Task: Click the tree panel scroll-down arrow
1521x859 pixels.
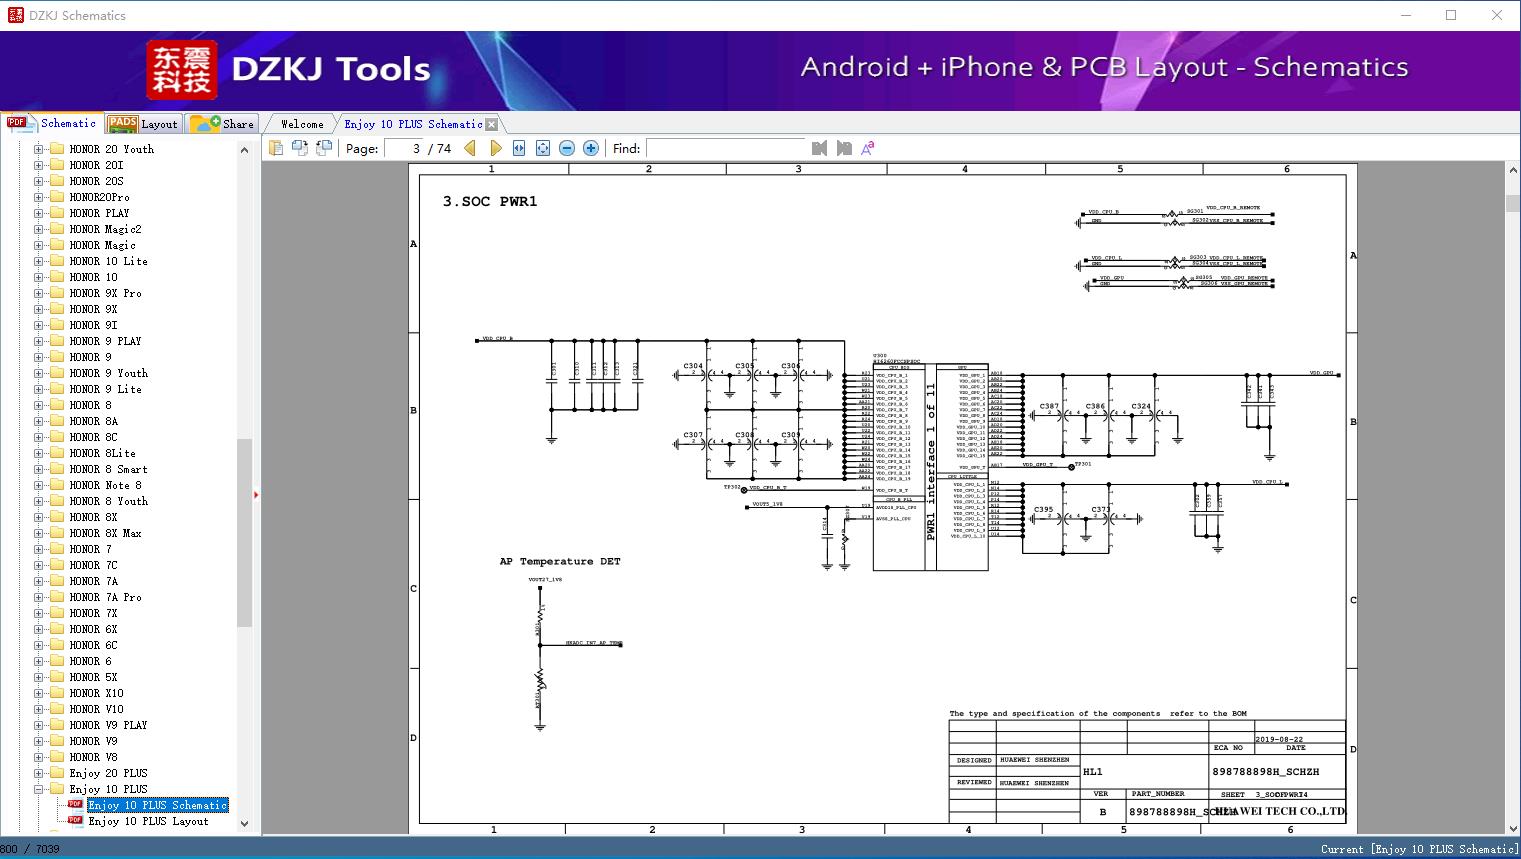Action: [244, 824]
